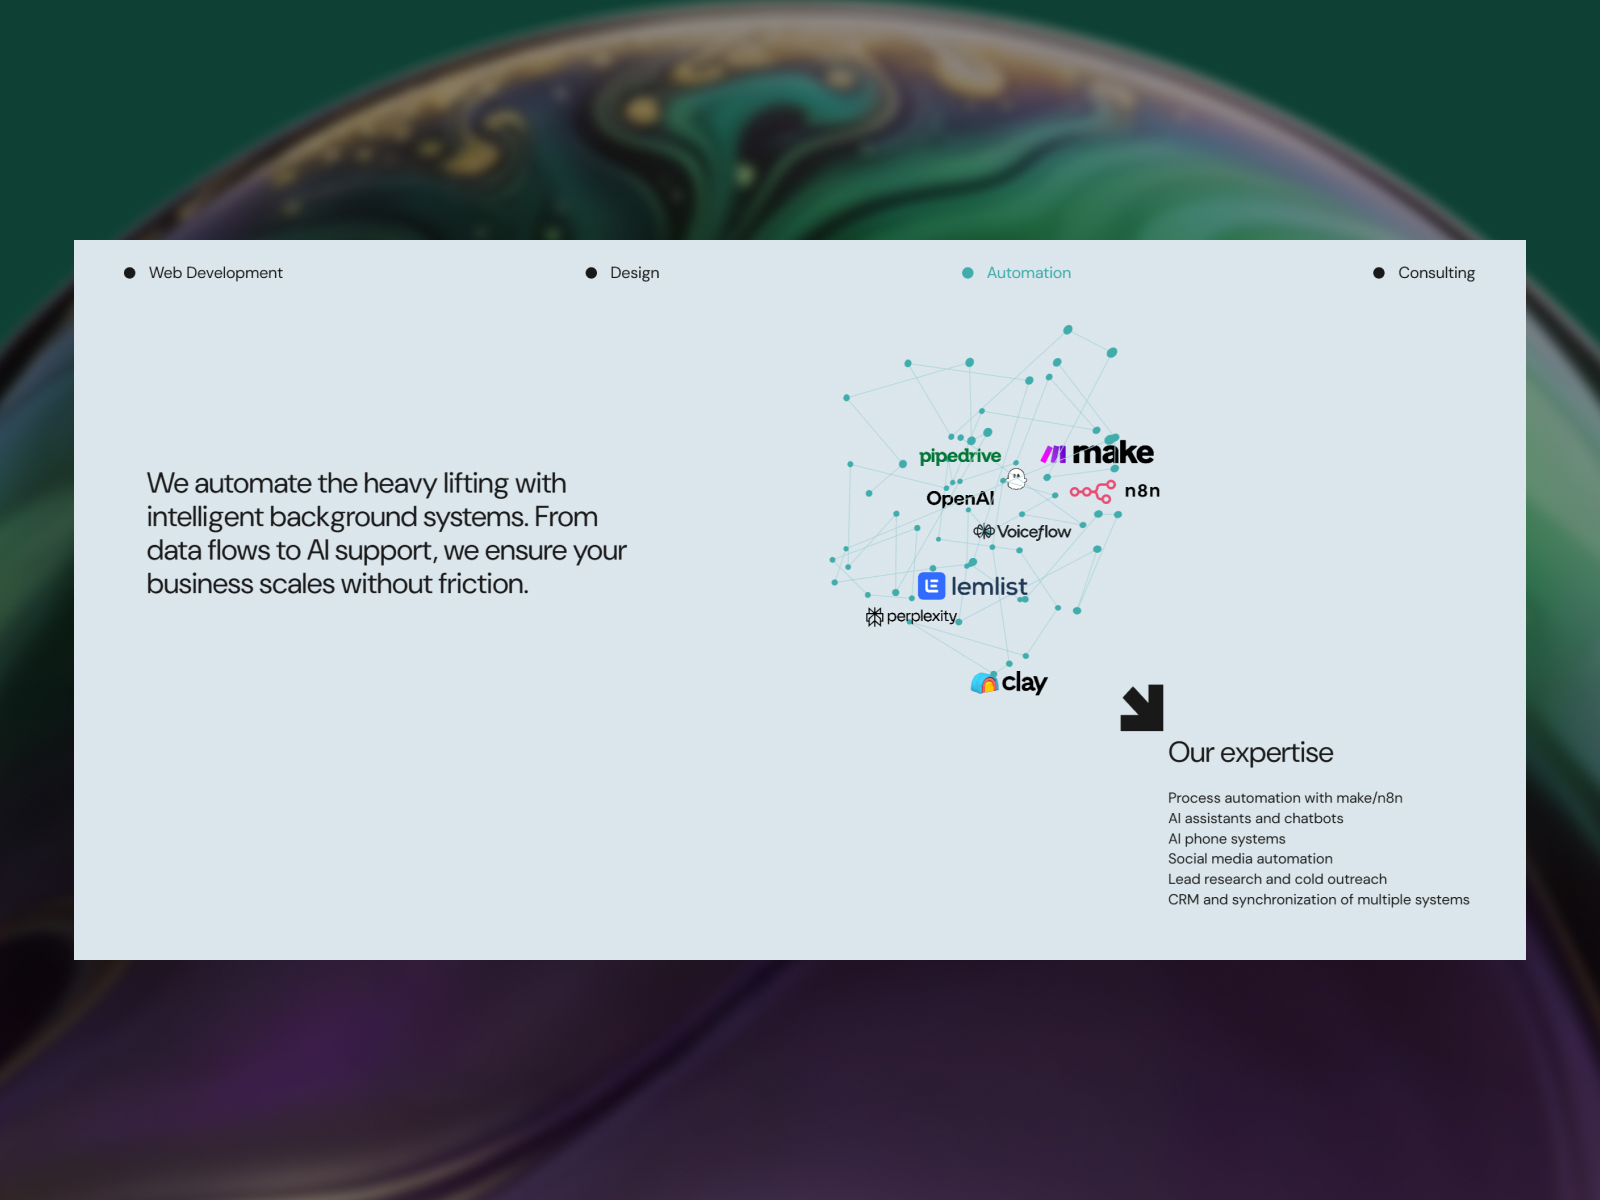Click the Our expertise heading

pyautogui.click(x=1250, y=752)
